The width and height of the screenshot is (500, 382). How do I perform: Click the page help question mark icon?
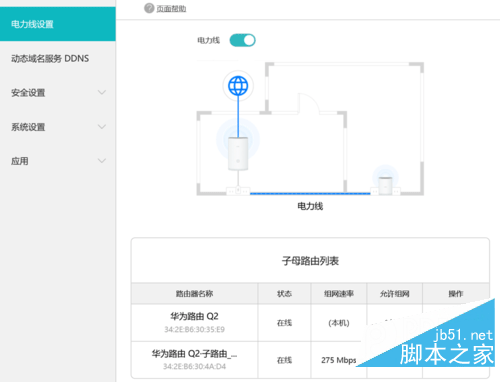[x=149, y=8]
